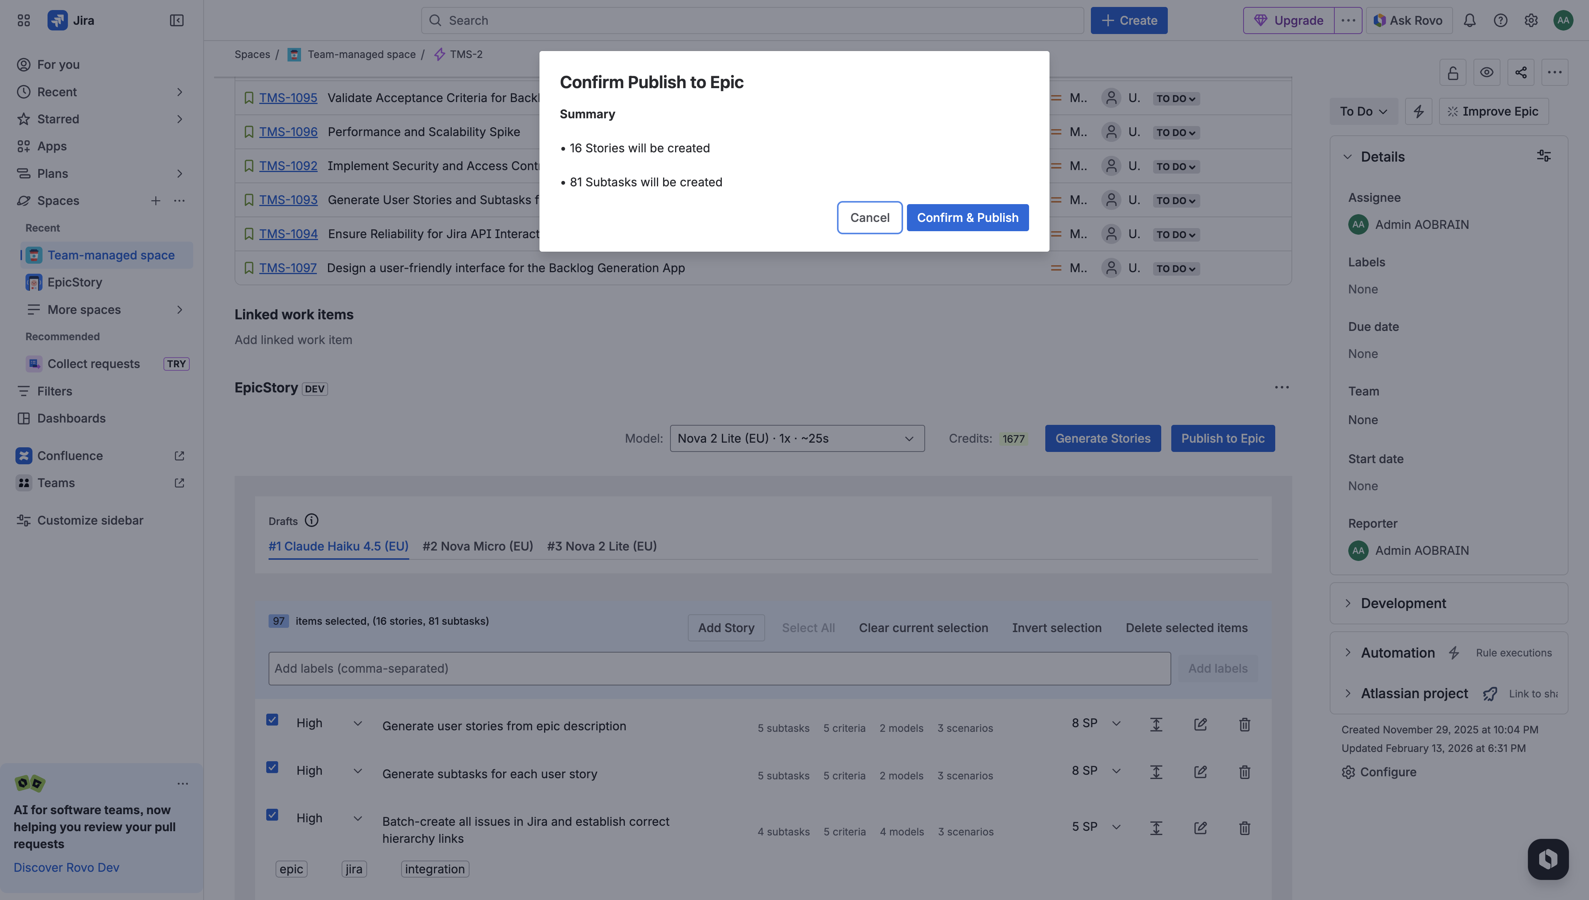The height and width of the screenshot is (900, 1589).
Task: Delete 'Generate user stories from epic description' story
Action: point(1244,724)
